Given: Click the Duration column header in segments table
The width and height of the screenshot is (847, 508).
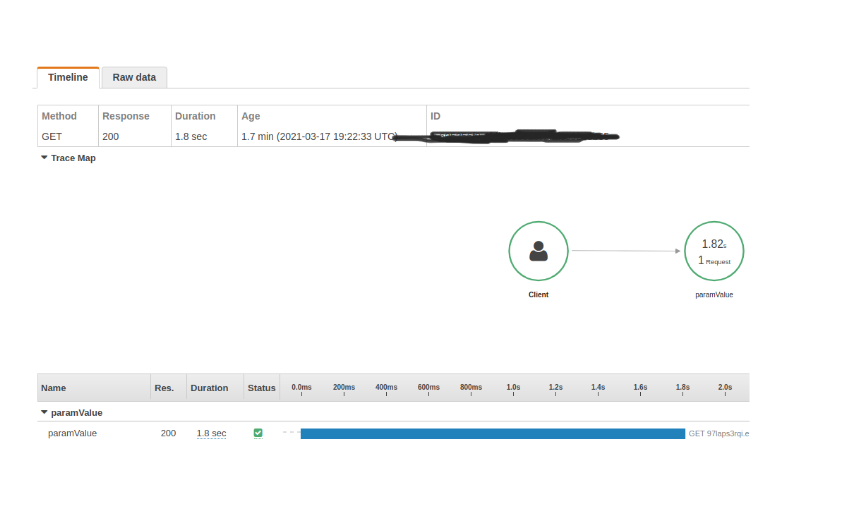Looking at the screenshot, I should (x=209, y=388).
